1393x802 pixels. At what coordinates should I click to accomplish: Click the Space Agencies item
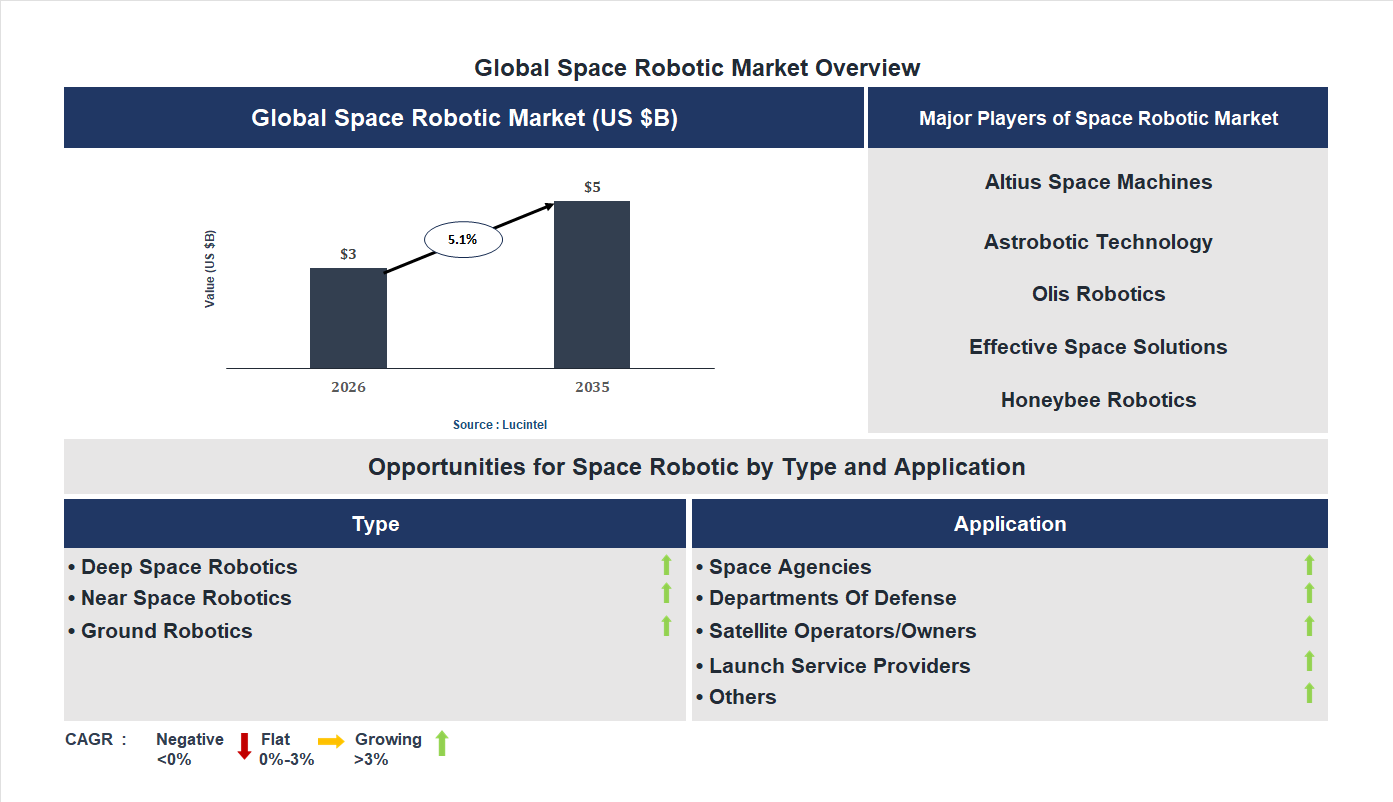784,567
